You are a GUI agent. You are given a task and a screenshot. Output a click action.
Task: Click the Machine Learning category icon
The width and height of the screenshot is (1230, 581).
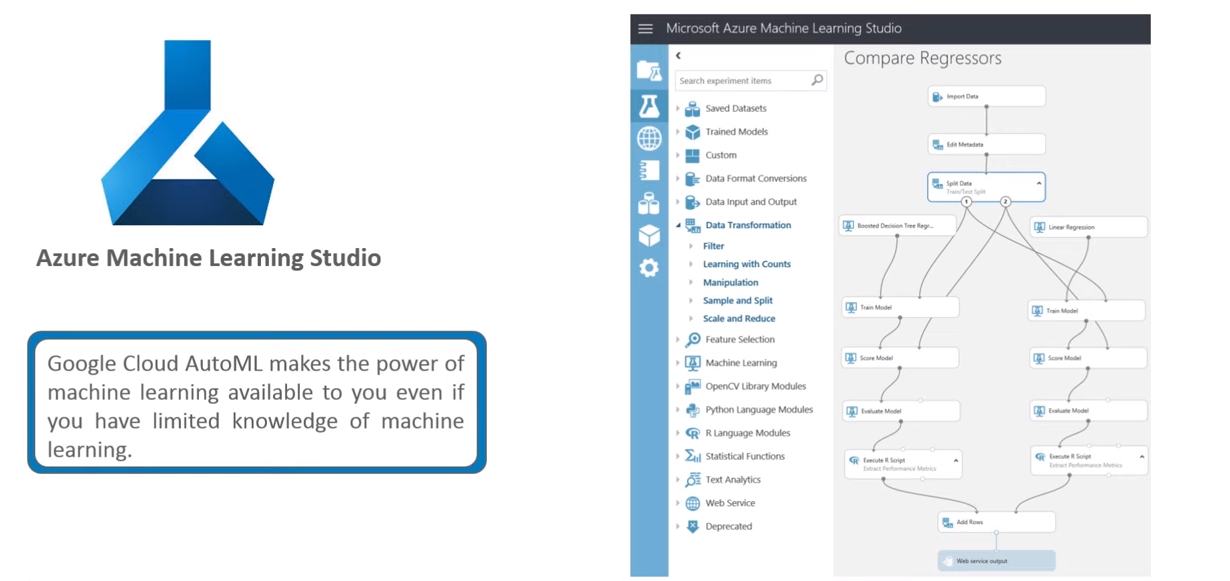click(x=692, y=363)
